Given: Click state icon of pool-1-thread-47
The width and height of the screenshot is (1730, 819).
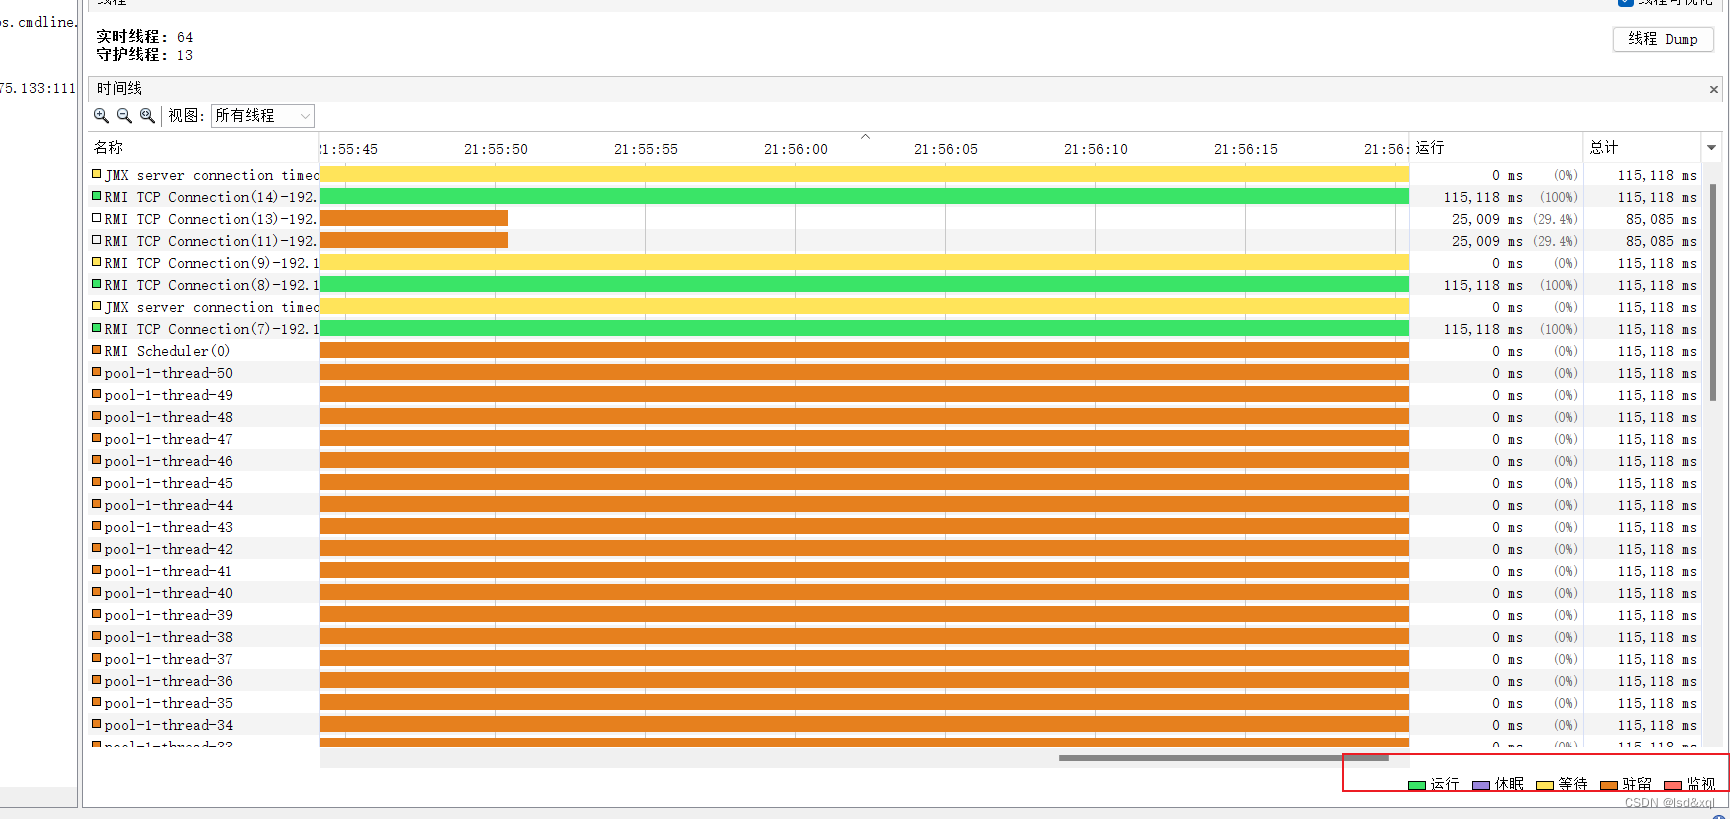Looking at the screenshot, I should coord(97,438).
